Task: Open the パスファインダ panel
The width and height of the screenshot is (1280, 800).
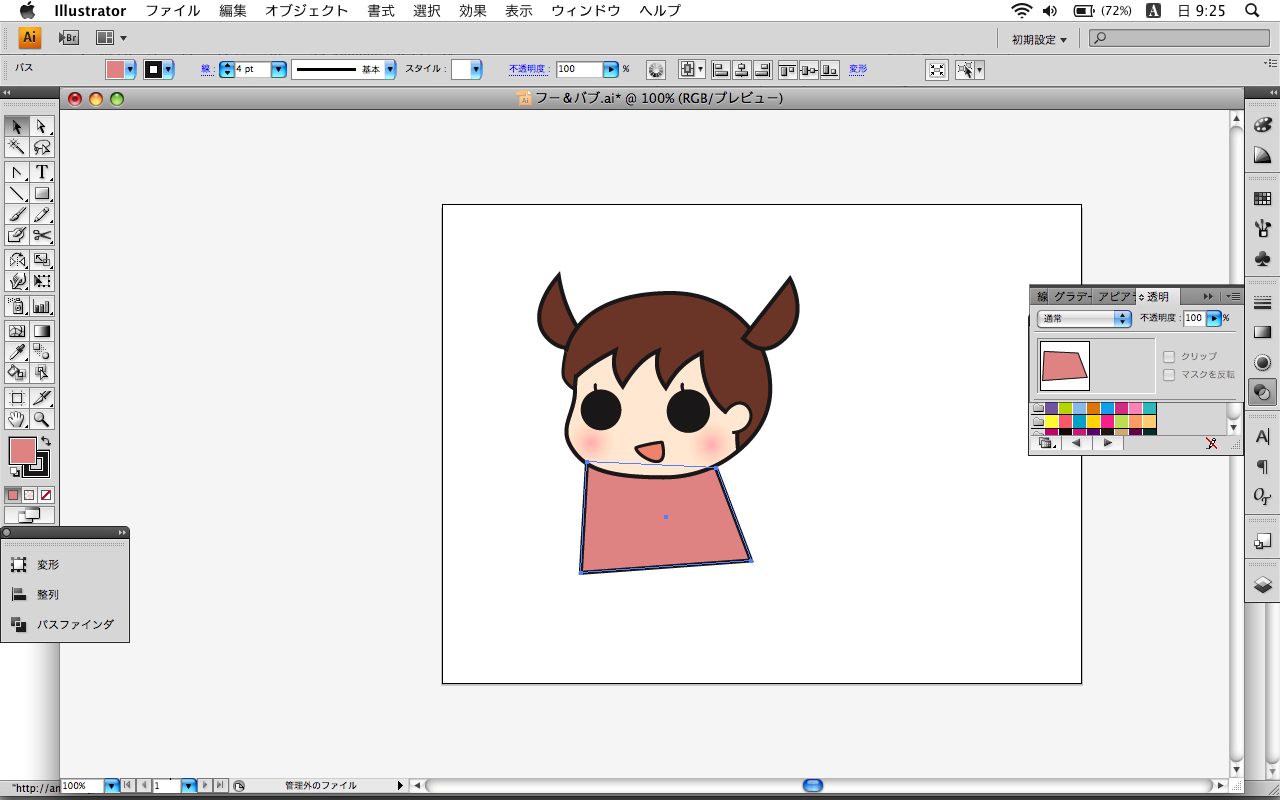Action: click(x=75, y=624)
